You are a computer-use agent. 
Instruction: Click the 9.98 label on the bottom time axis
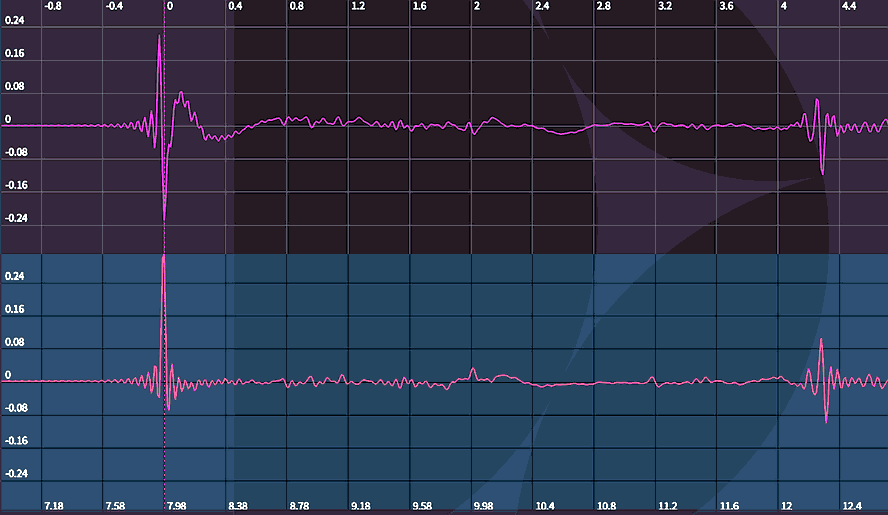(484, 505)
